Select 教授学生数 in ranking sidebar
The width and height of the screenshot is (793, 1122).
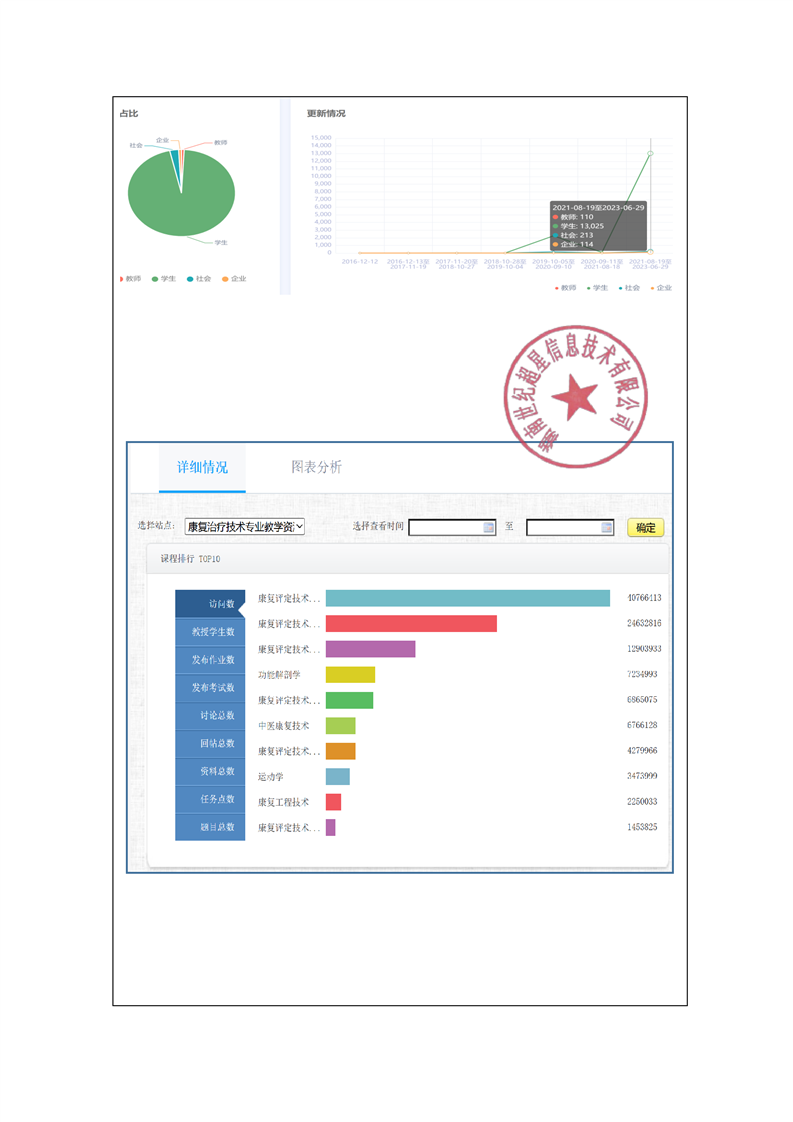tap(210, 632)
